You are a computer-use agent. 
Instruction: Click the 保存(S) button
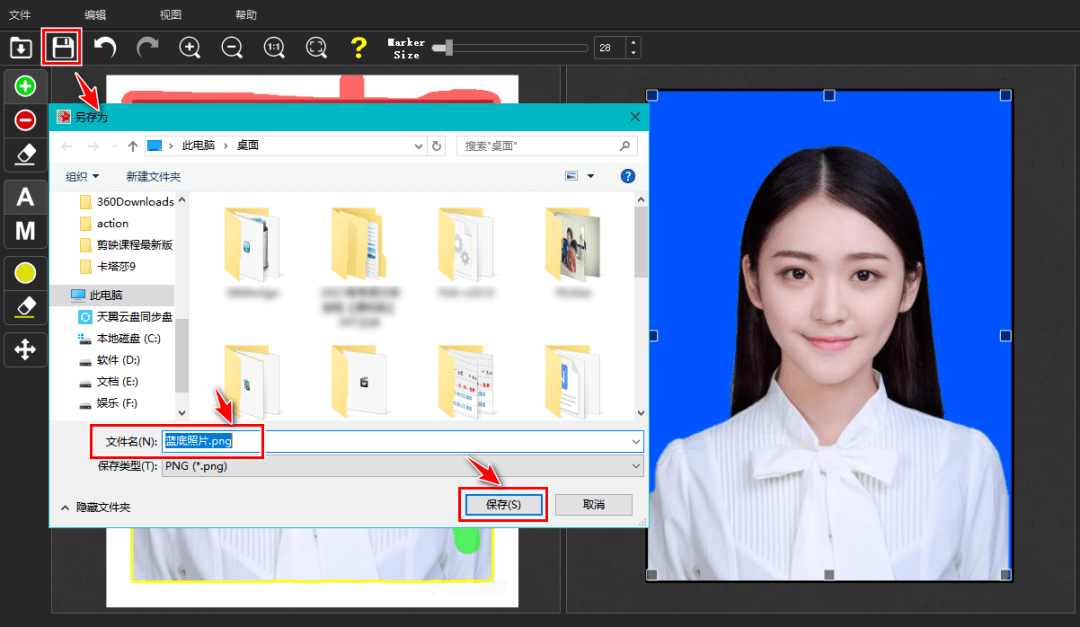coord(503,504)
